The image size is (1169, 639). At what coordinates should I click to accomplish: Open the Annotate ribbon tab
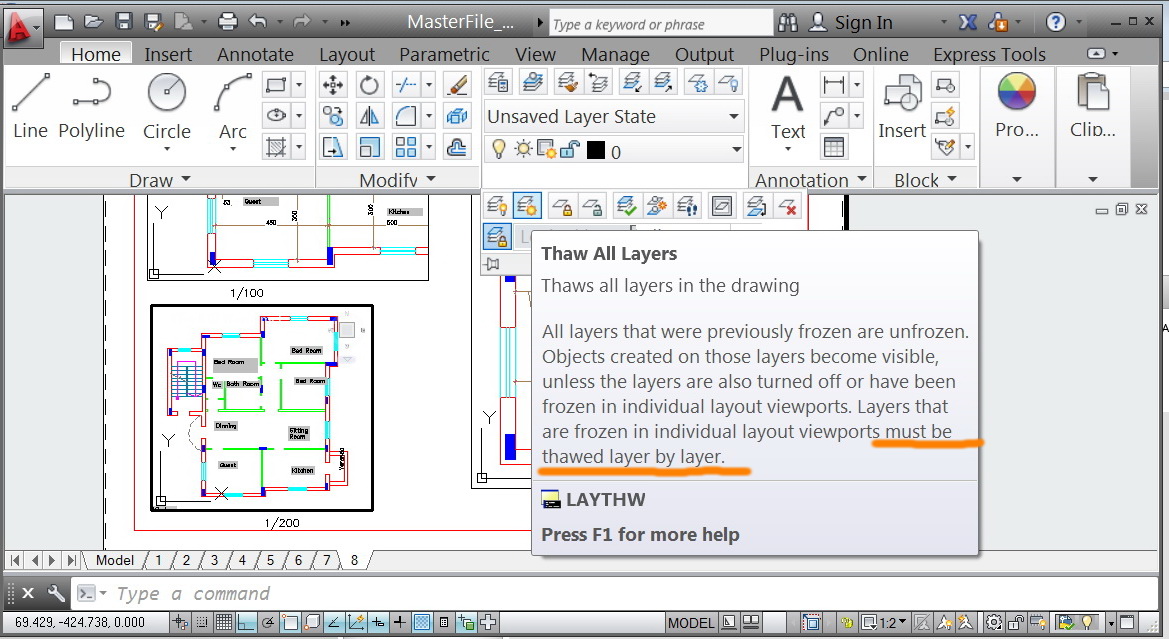pyautogui.click(x=255, y=54)
